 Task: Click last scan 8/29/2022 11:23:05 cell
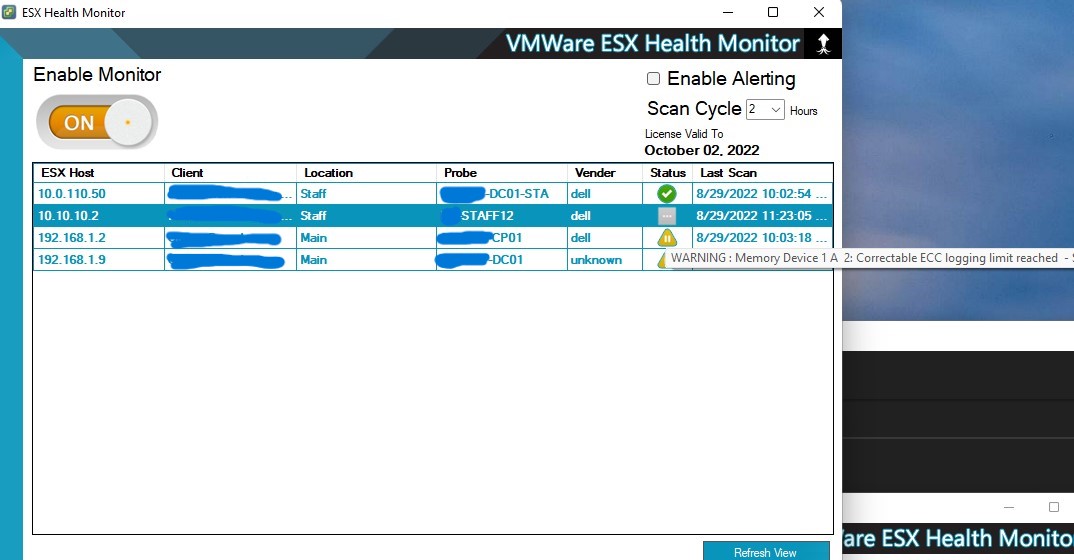point(762,216)
